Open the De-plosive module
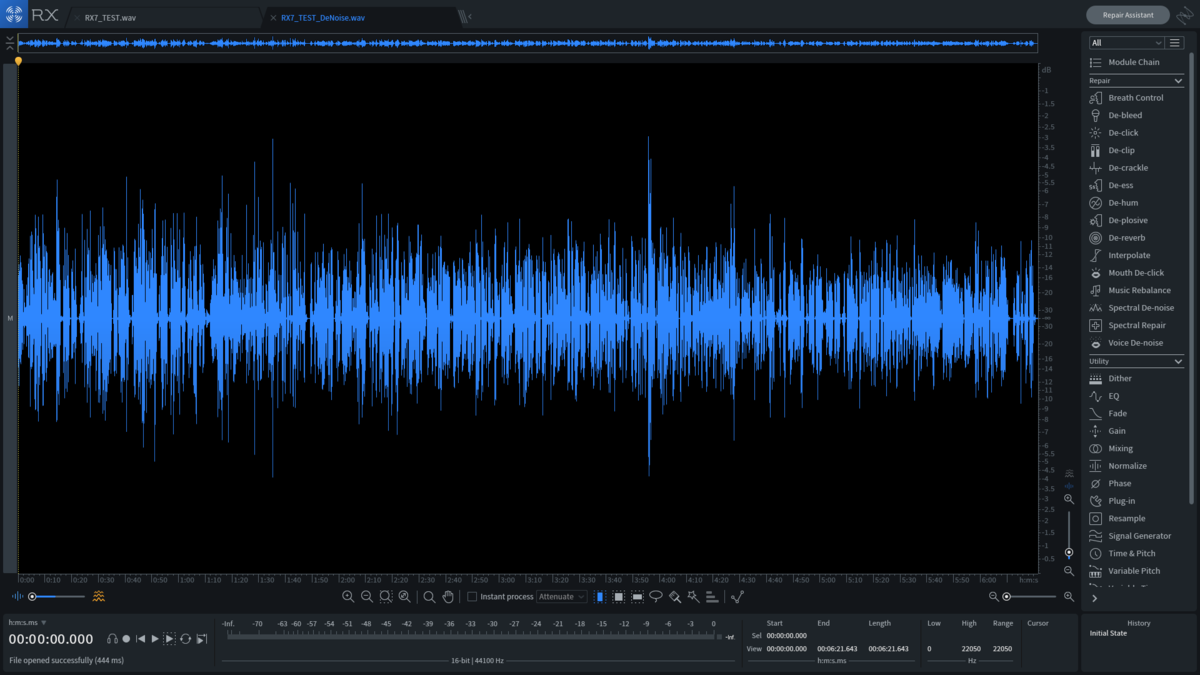1200x675 pixels. point(1136,220)
